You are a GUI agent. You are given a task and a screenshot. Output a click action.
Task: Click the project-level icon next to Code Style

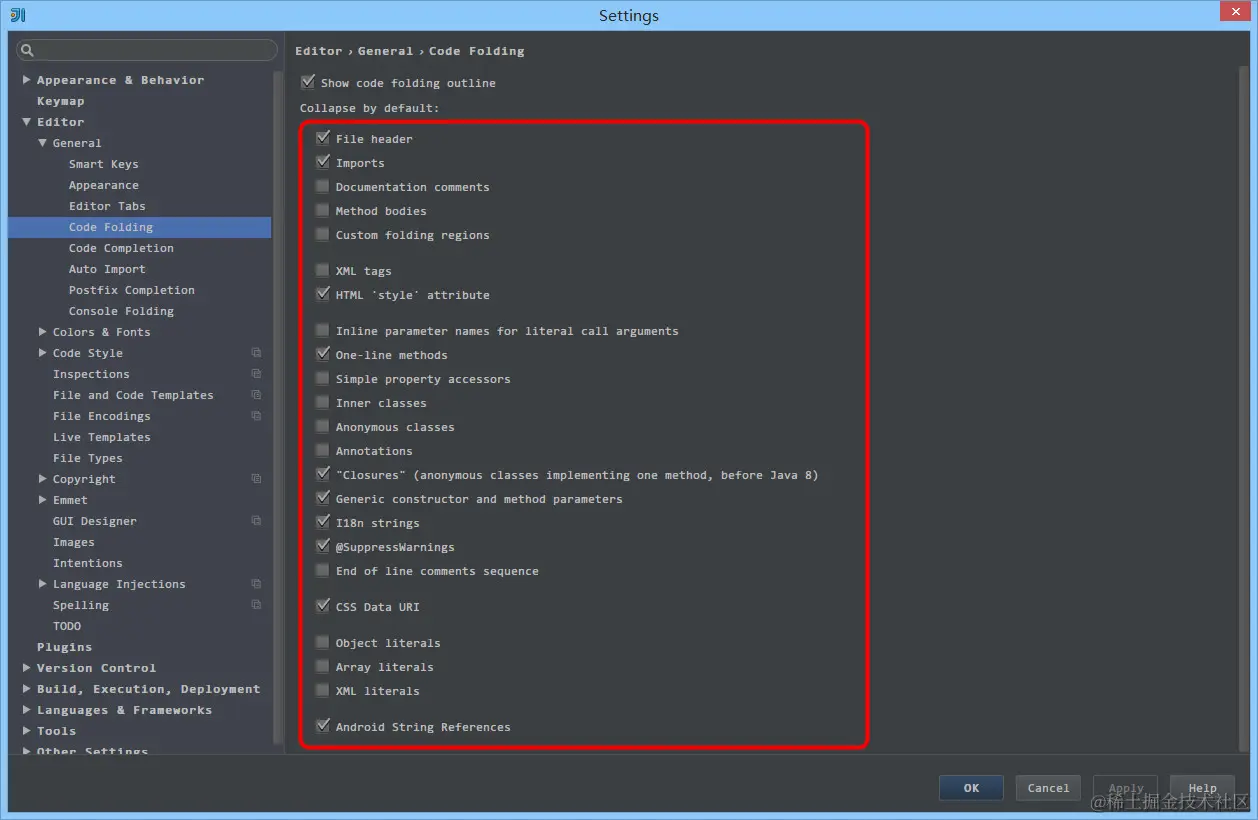pos(256,353)
